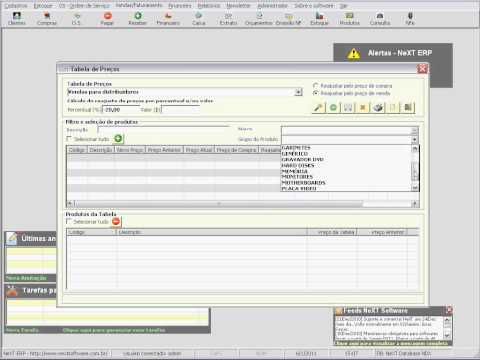Click the product grid horizontal scrollbar

219,203
